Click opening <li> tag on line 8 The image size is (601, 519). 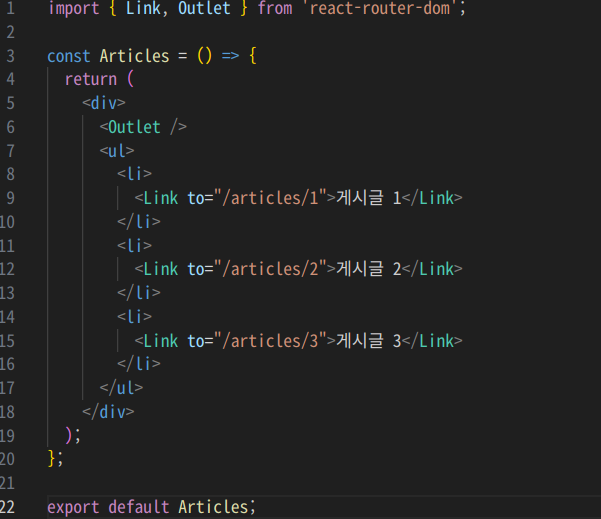click(135, 174)
